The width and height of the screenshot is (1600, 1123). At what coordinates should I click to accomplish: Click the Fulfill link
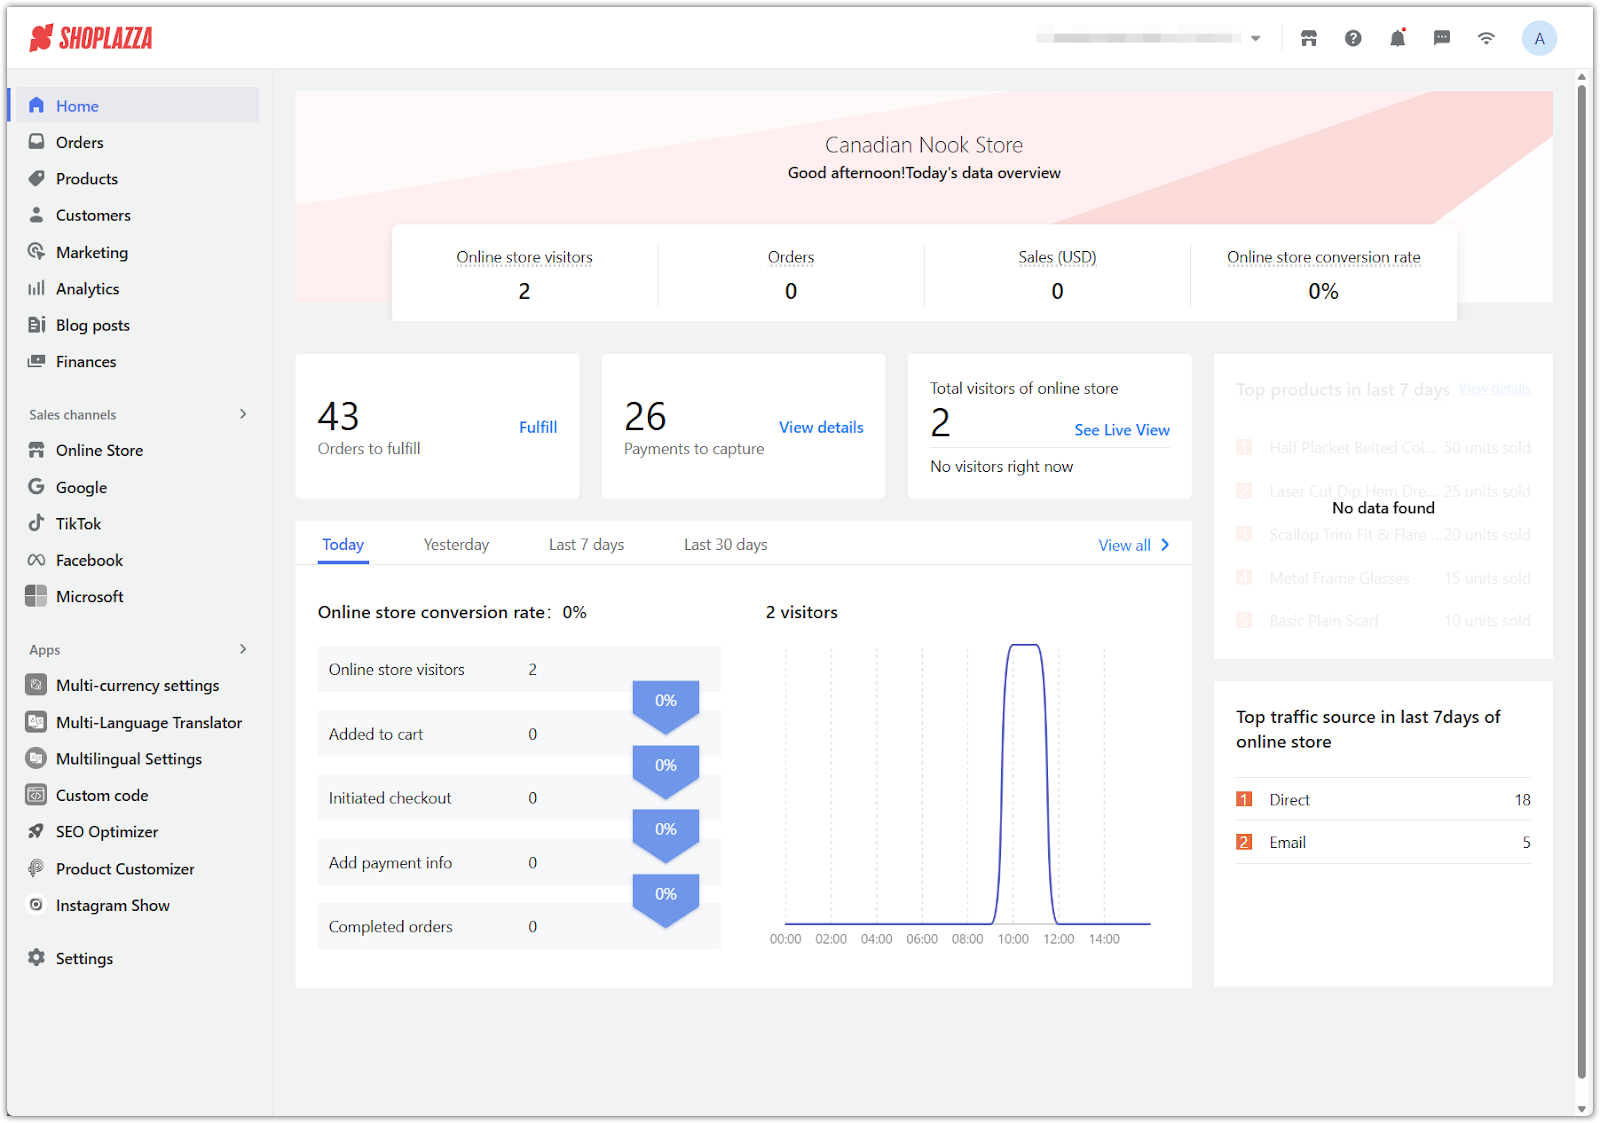point(538,427)
